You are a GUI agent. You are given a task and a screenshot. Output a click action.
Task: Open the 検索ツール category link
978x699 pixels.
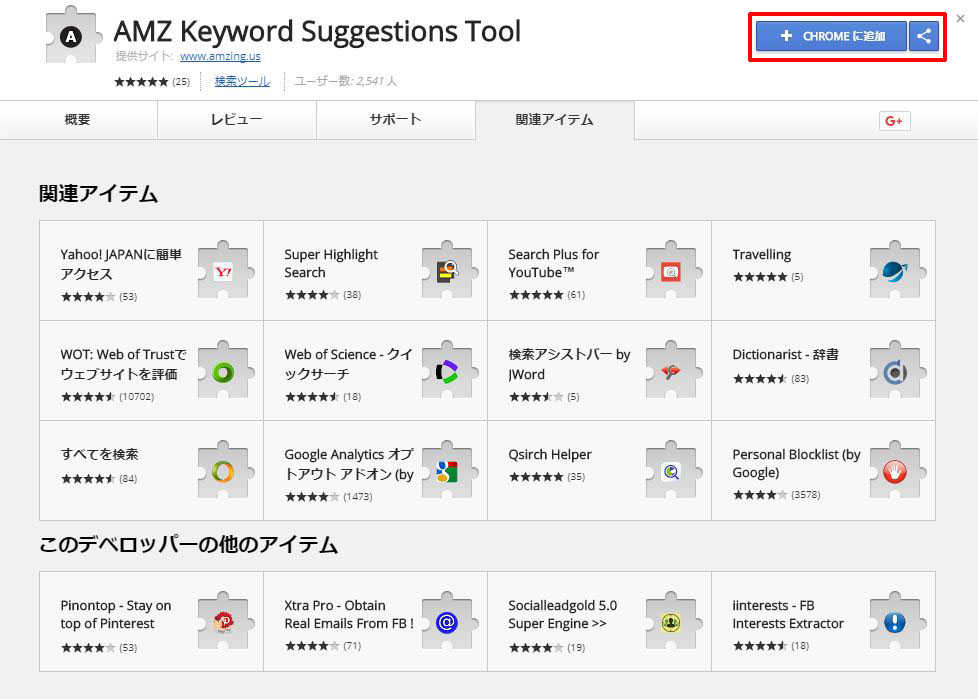[242, 81]
